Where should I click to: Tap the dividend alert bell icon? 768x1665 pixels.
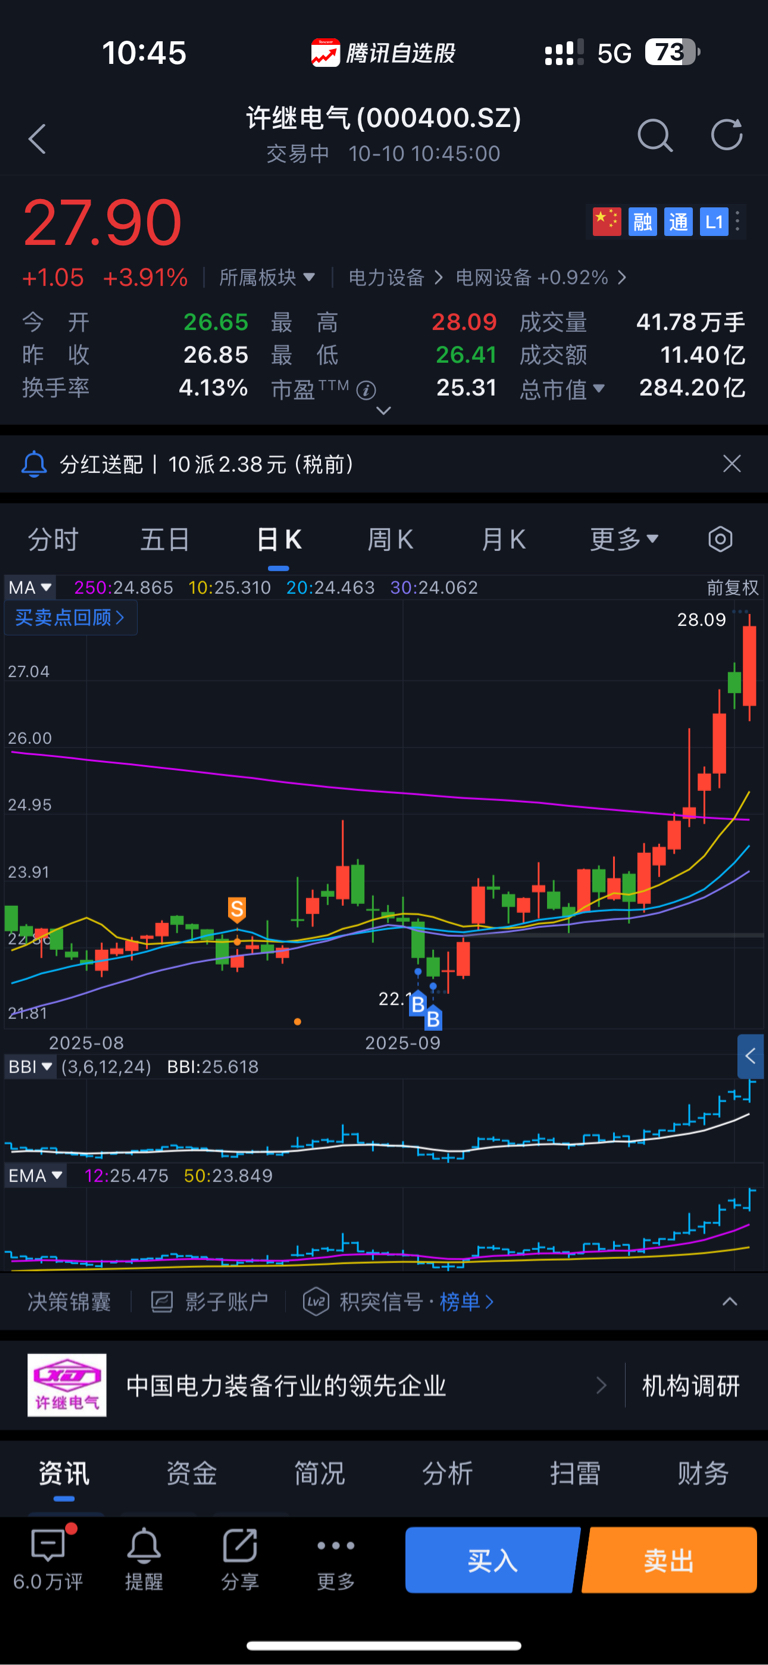34,464
